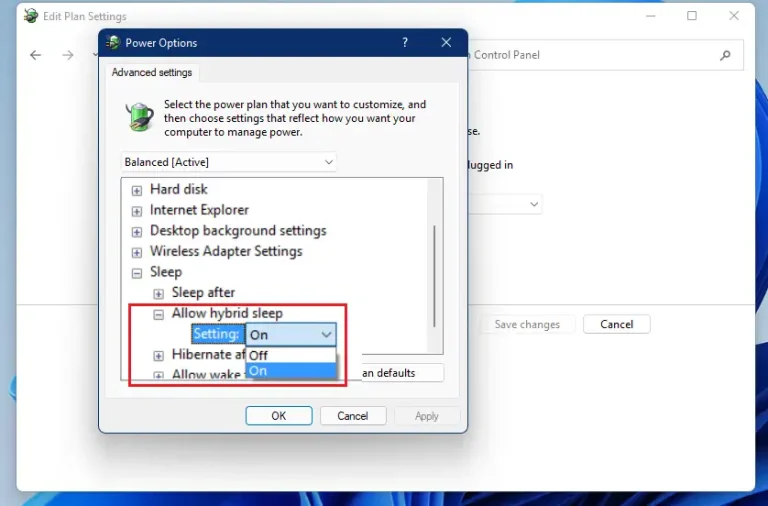Select Desktop background settings label
The width and height of the screenshot is (768, 506).
(x=238, y=230)
